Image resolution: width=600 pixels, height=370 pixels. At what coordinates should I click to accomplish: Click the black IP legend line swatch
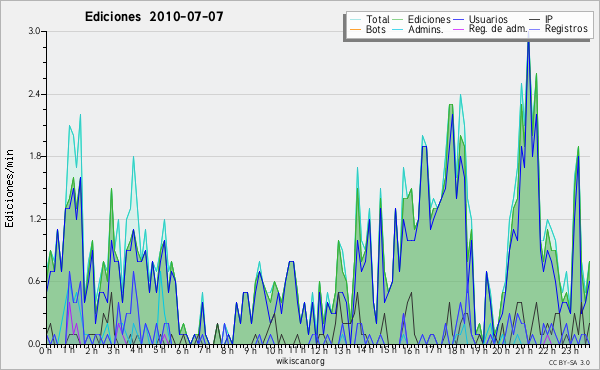coord(535,20)
